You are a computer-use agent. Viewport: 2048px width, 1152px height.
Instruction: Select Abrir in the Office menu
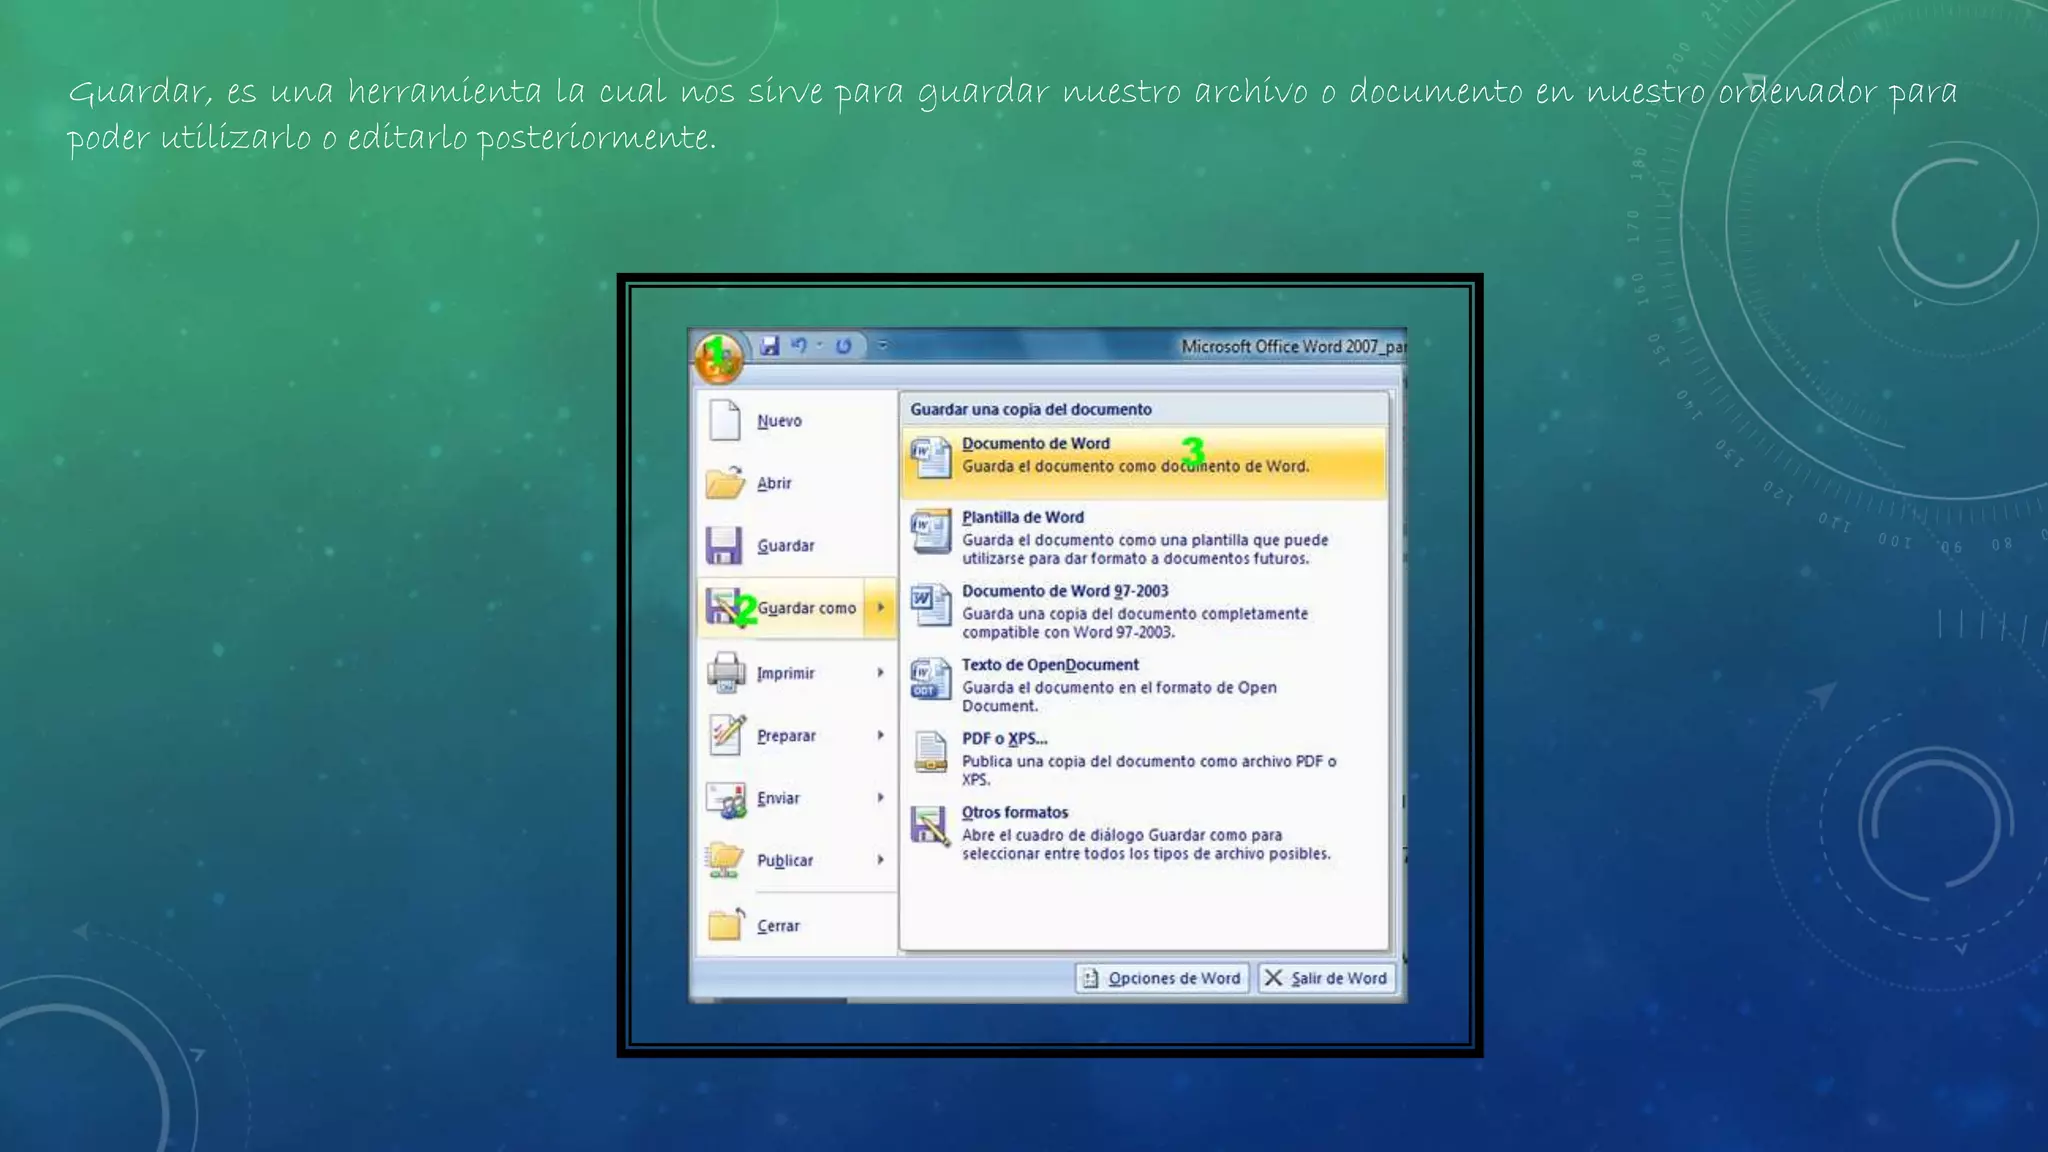[796, 483]
